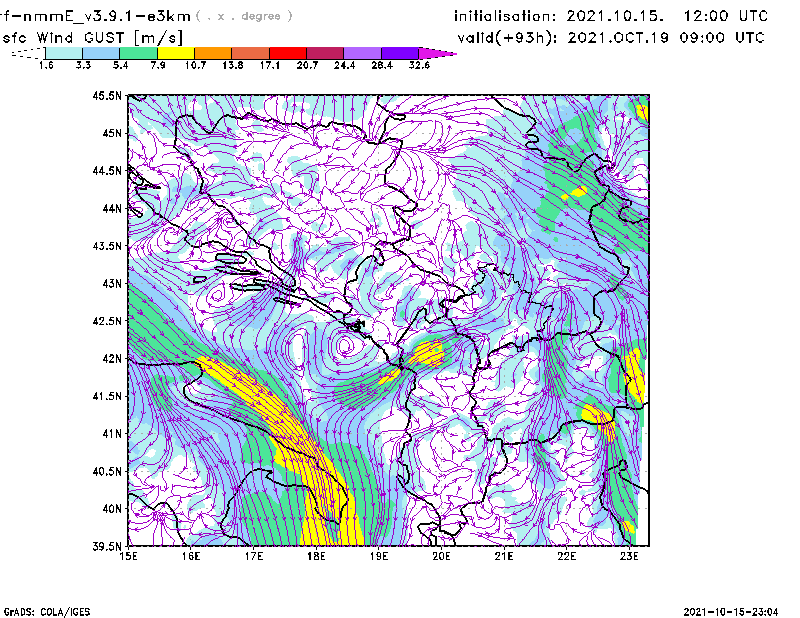Select the crimson 20.7–24.4 legend swatch
Viewport: 800px width, 618px height.
pos(325,53)
